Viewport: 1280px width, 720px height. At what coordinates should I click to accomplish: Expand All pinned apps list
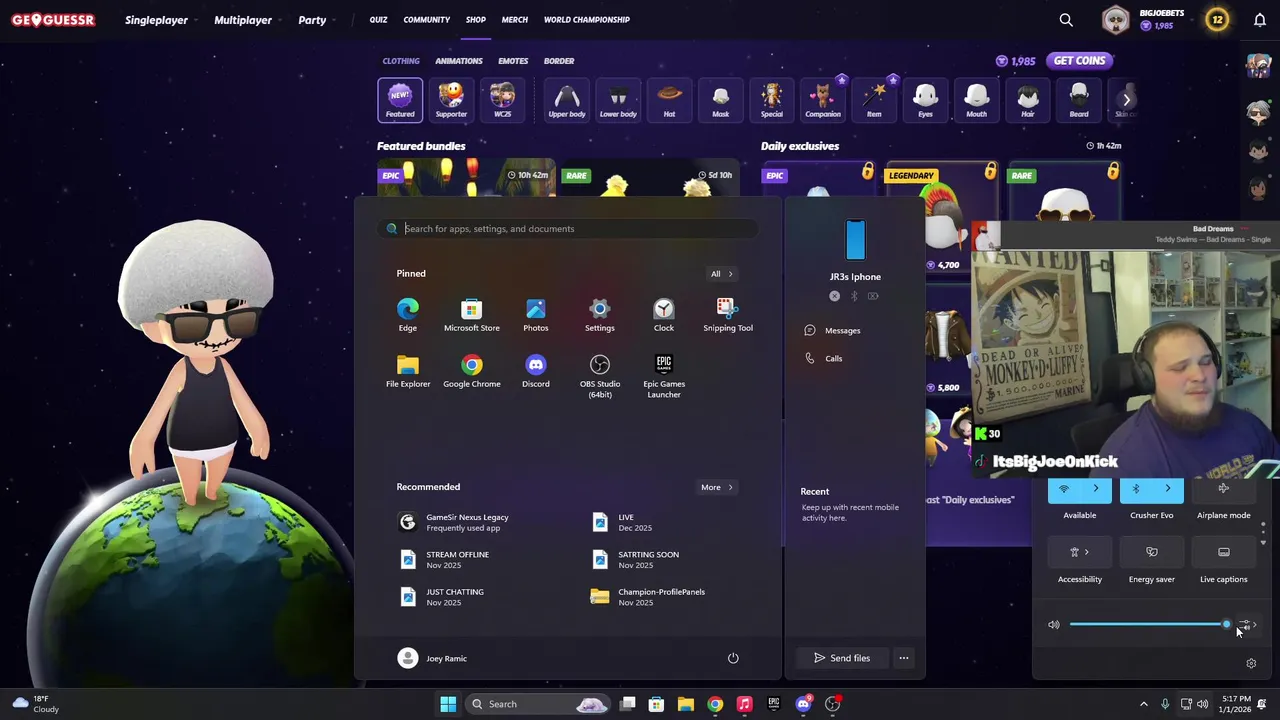(721, 274)
